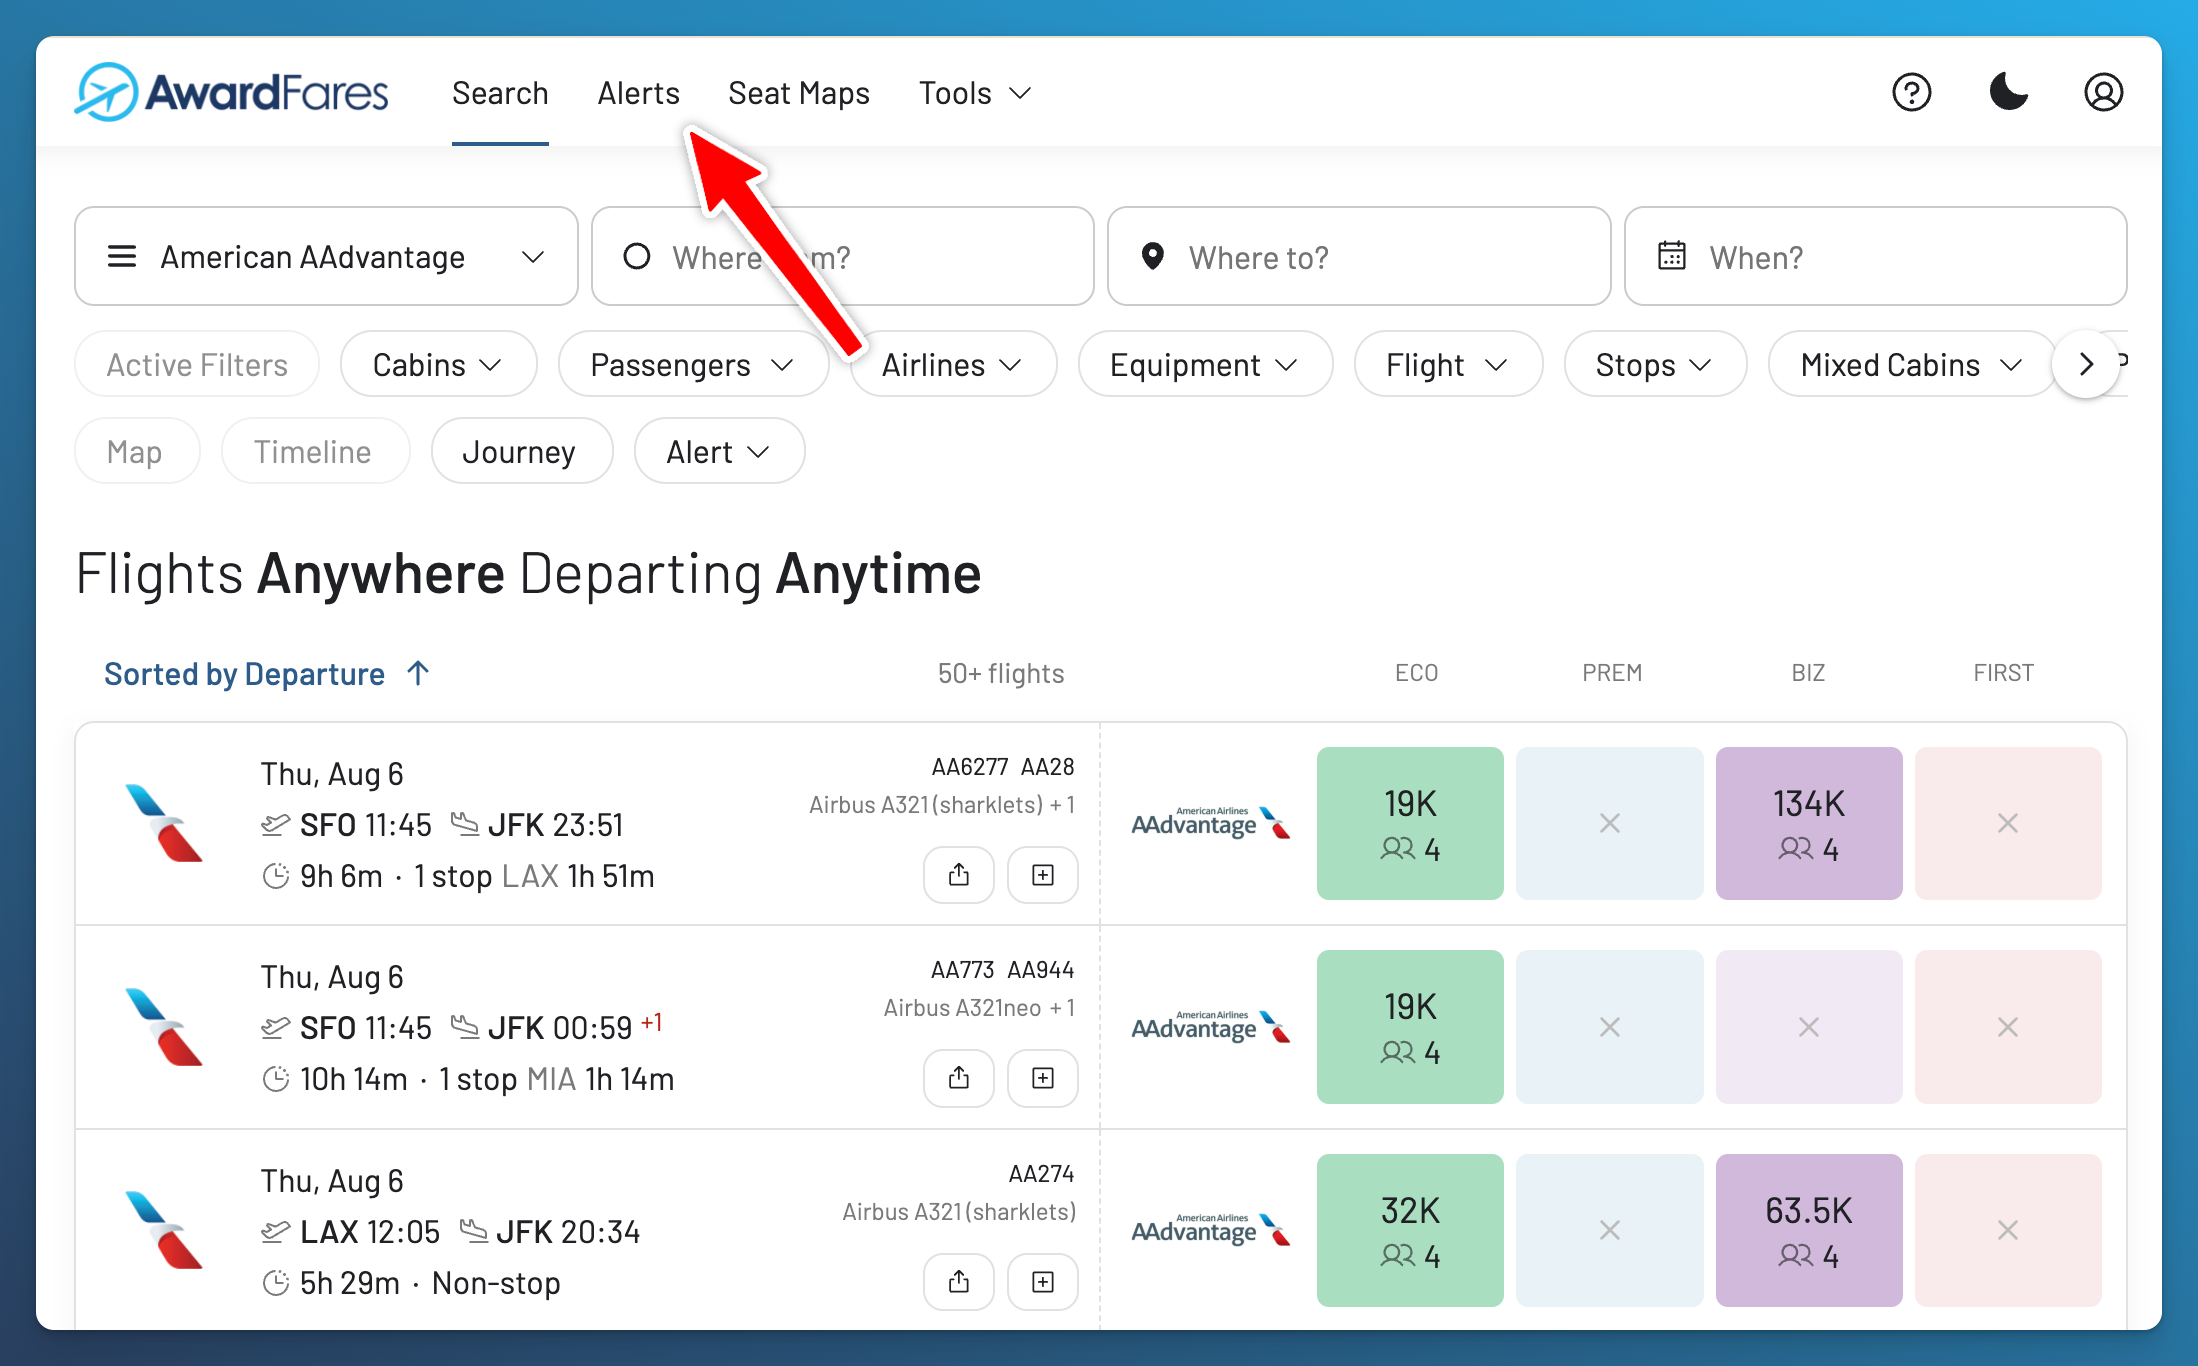2198x1366 pixels.
Task: Click add icon for AA274 flight
Action: tap(1043, 1282)
